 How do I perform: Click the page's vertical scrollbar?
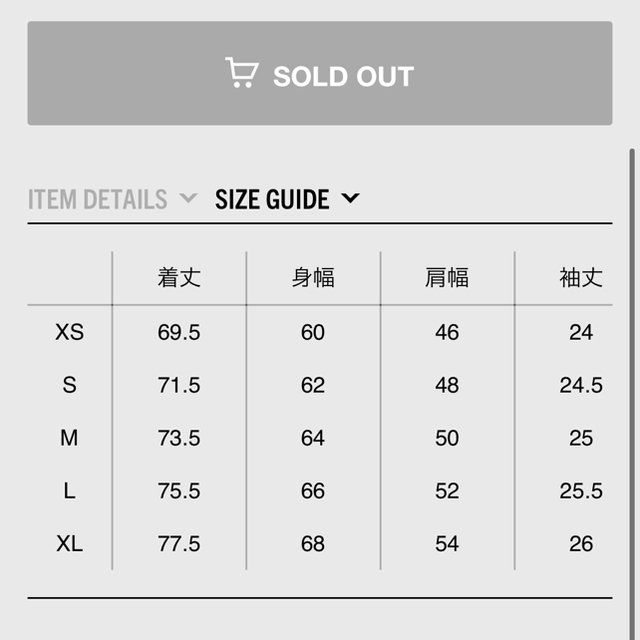[x=632, y=394]
